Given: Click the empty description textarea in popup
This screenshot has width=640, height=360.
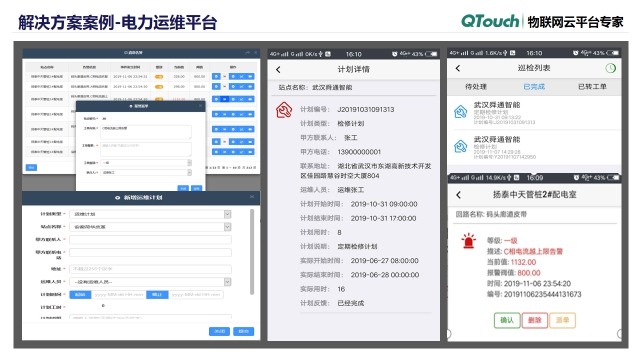Looking at the screenshot, I should 146,149.
